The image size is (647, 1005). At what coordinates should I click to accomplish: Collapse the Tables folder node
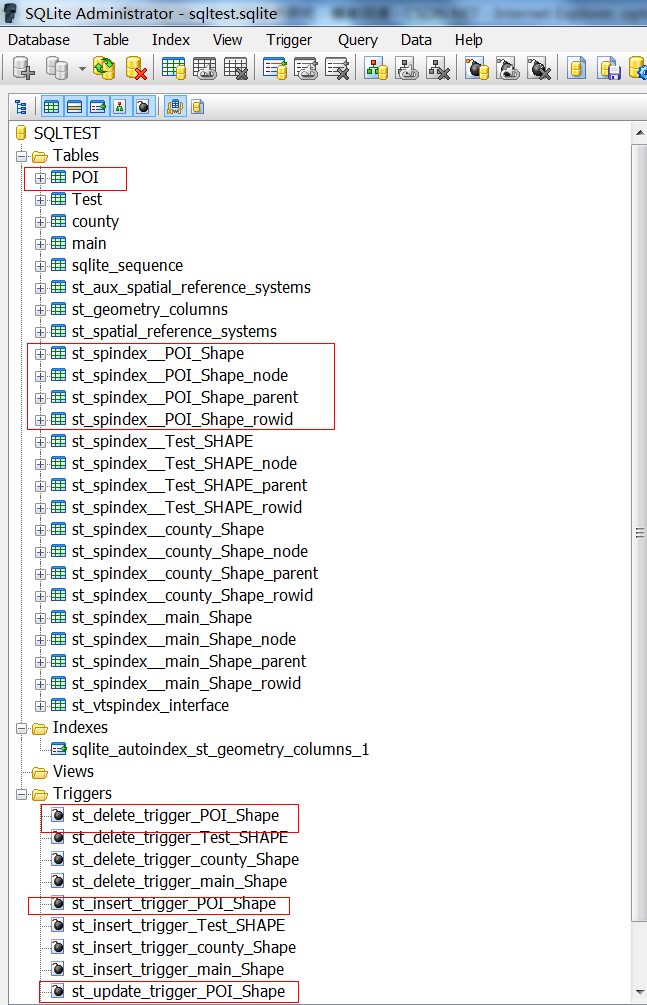pos(22,156)
